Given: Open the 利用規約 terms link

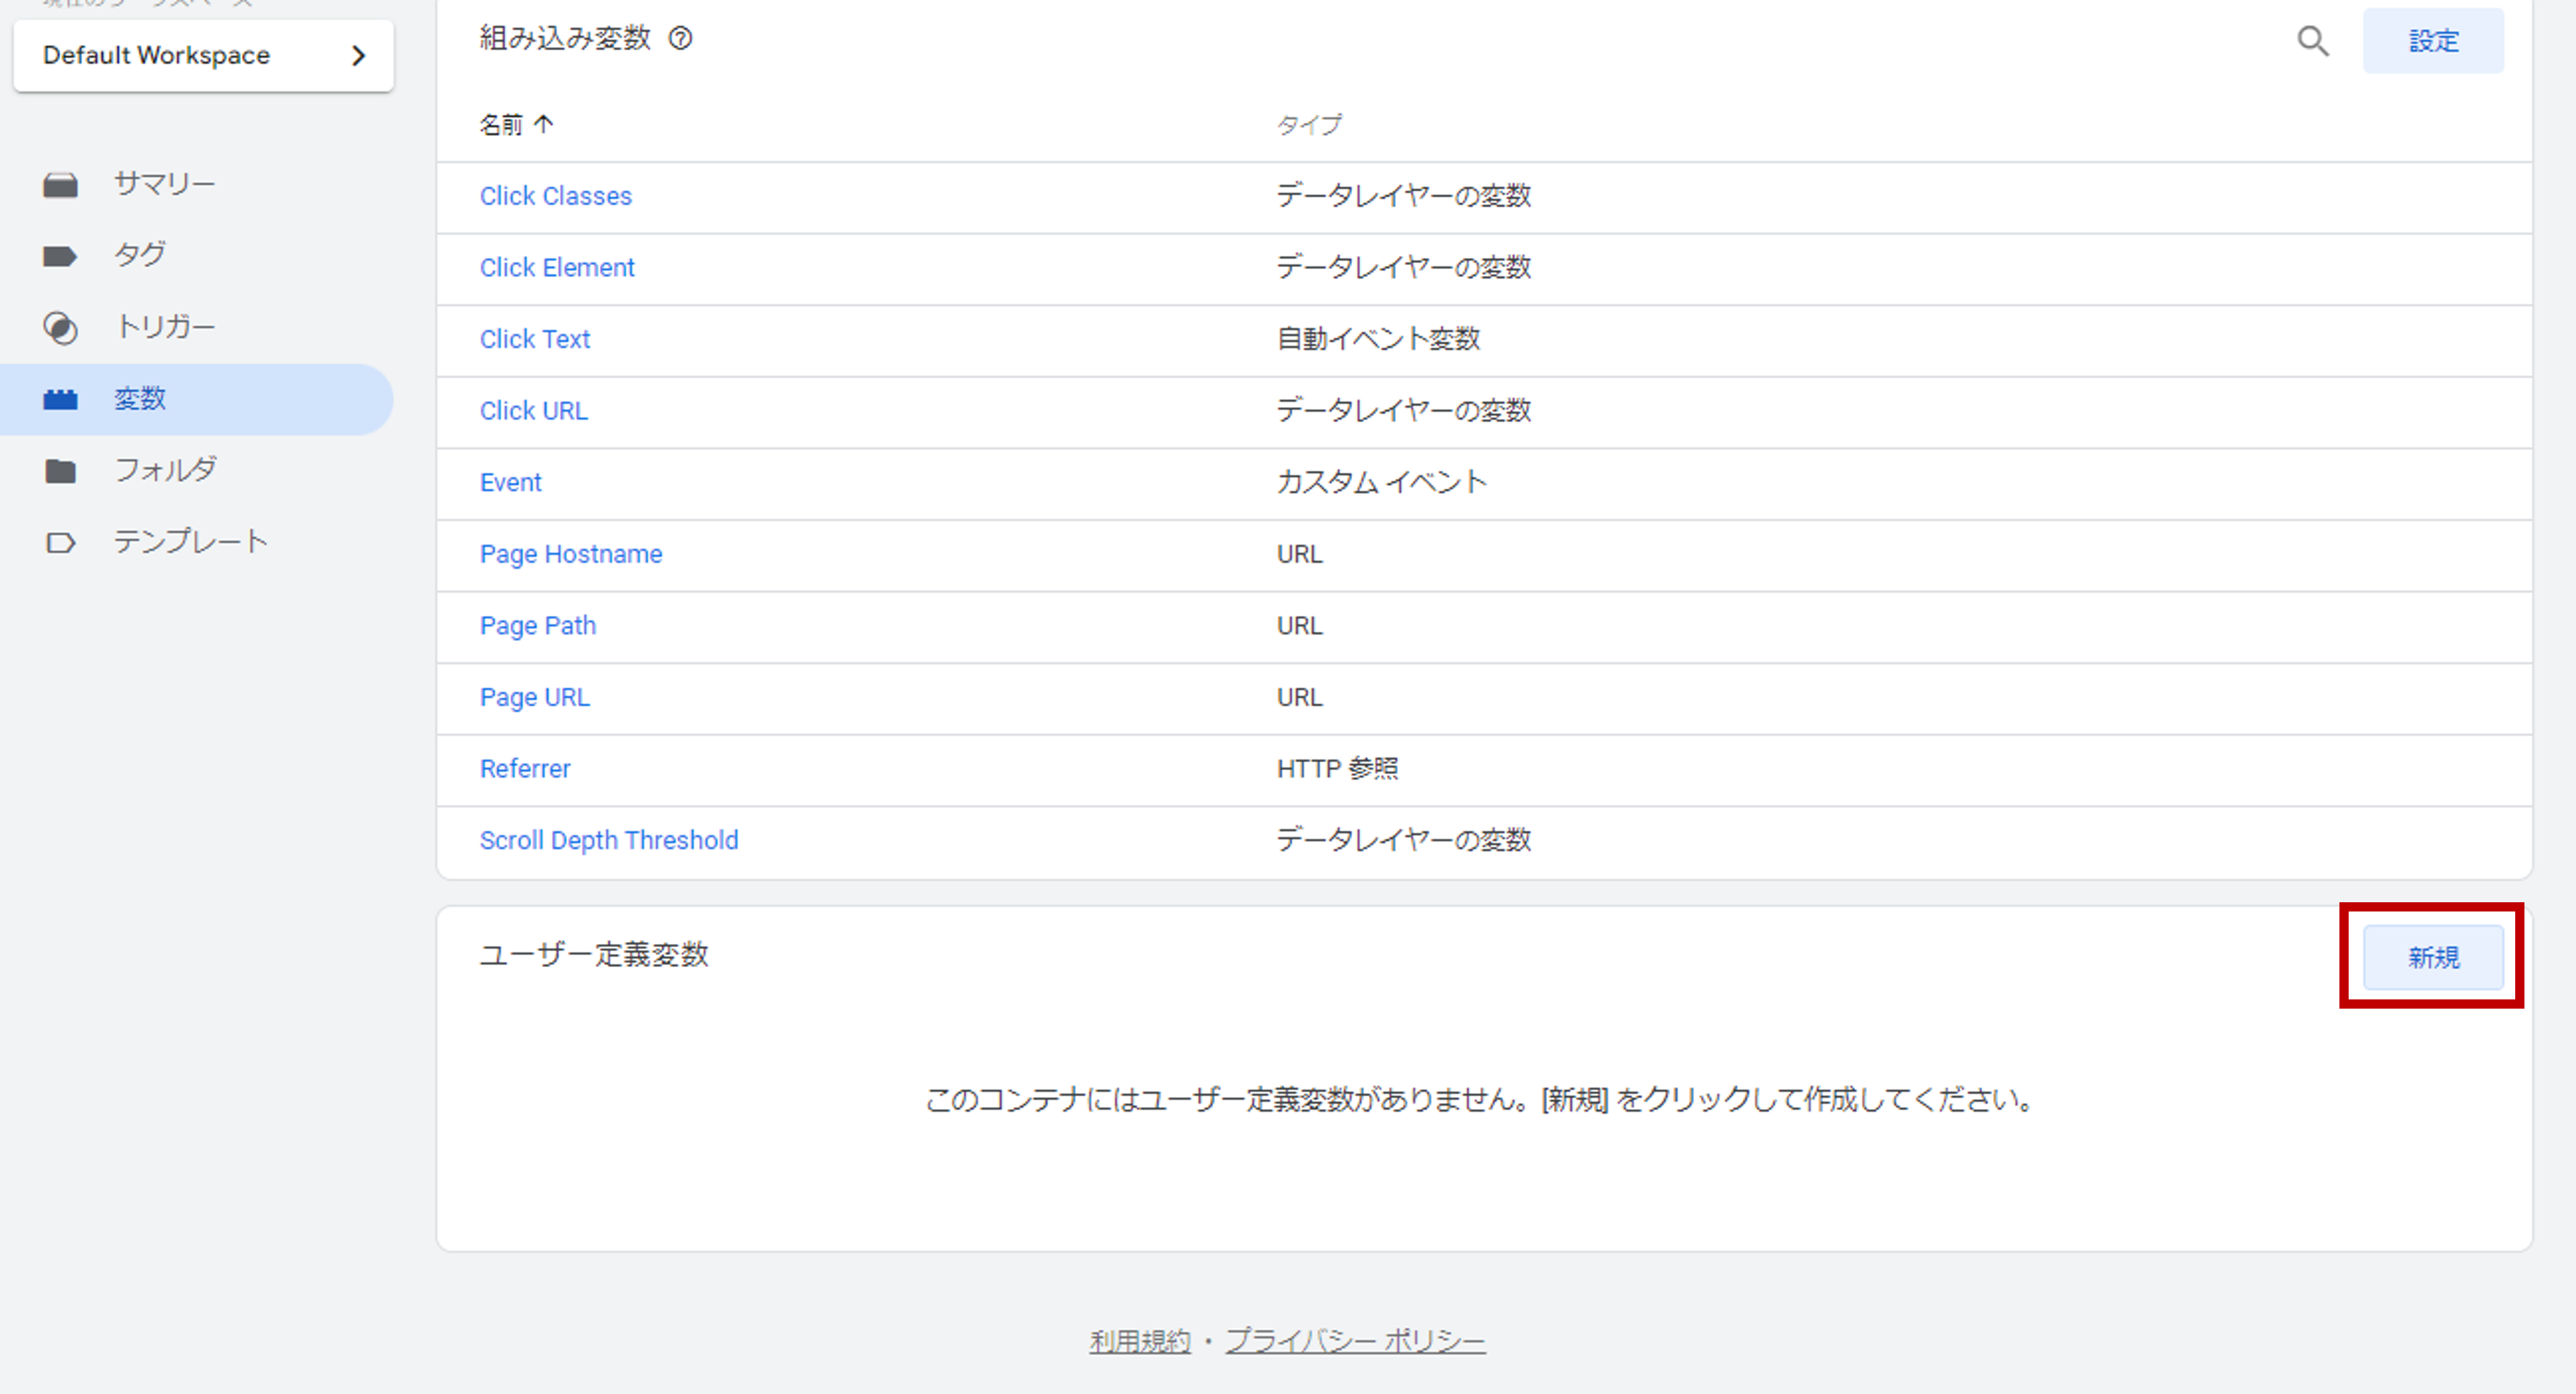Looking at the screenshot, I should click(x=1139, y=1340).
